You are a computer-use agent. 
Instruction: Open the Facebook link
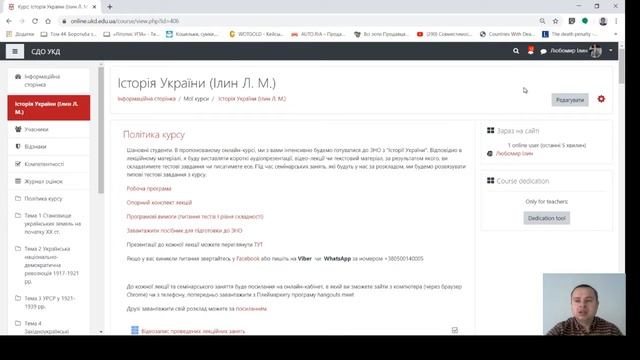click(248, 258)
